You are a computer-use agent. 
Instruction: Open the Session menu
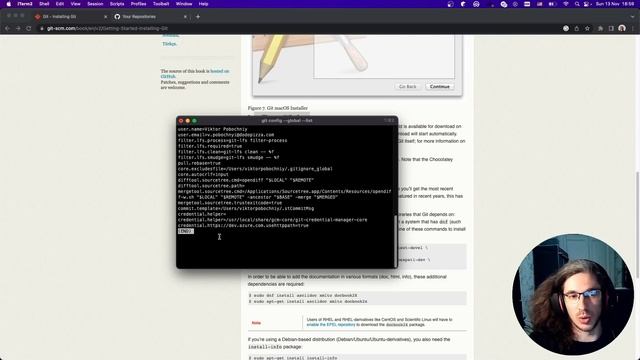95,4
